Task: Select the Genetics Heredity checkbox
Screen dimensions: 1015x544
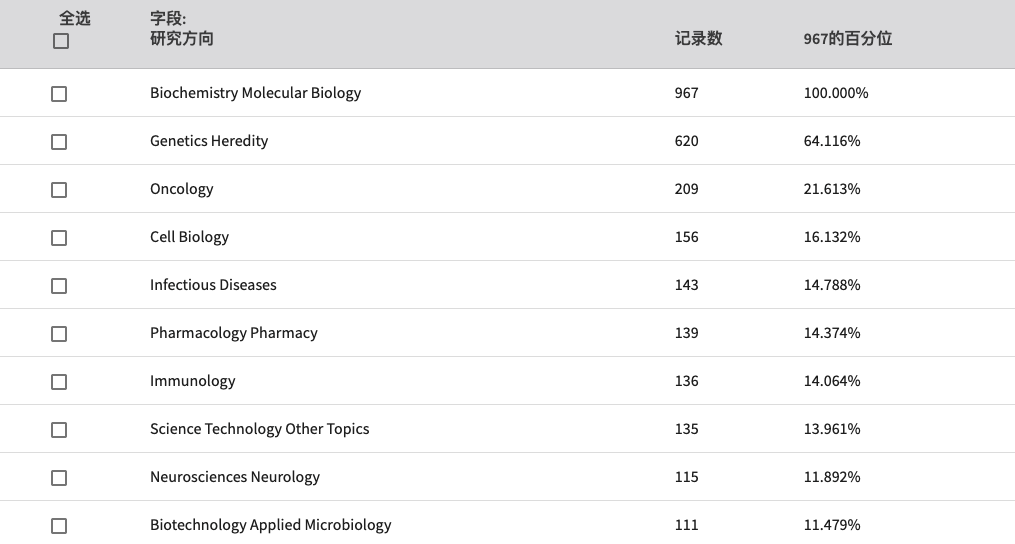Action: 59,142
